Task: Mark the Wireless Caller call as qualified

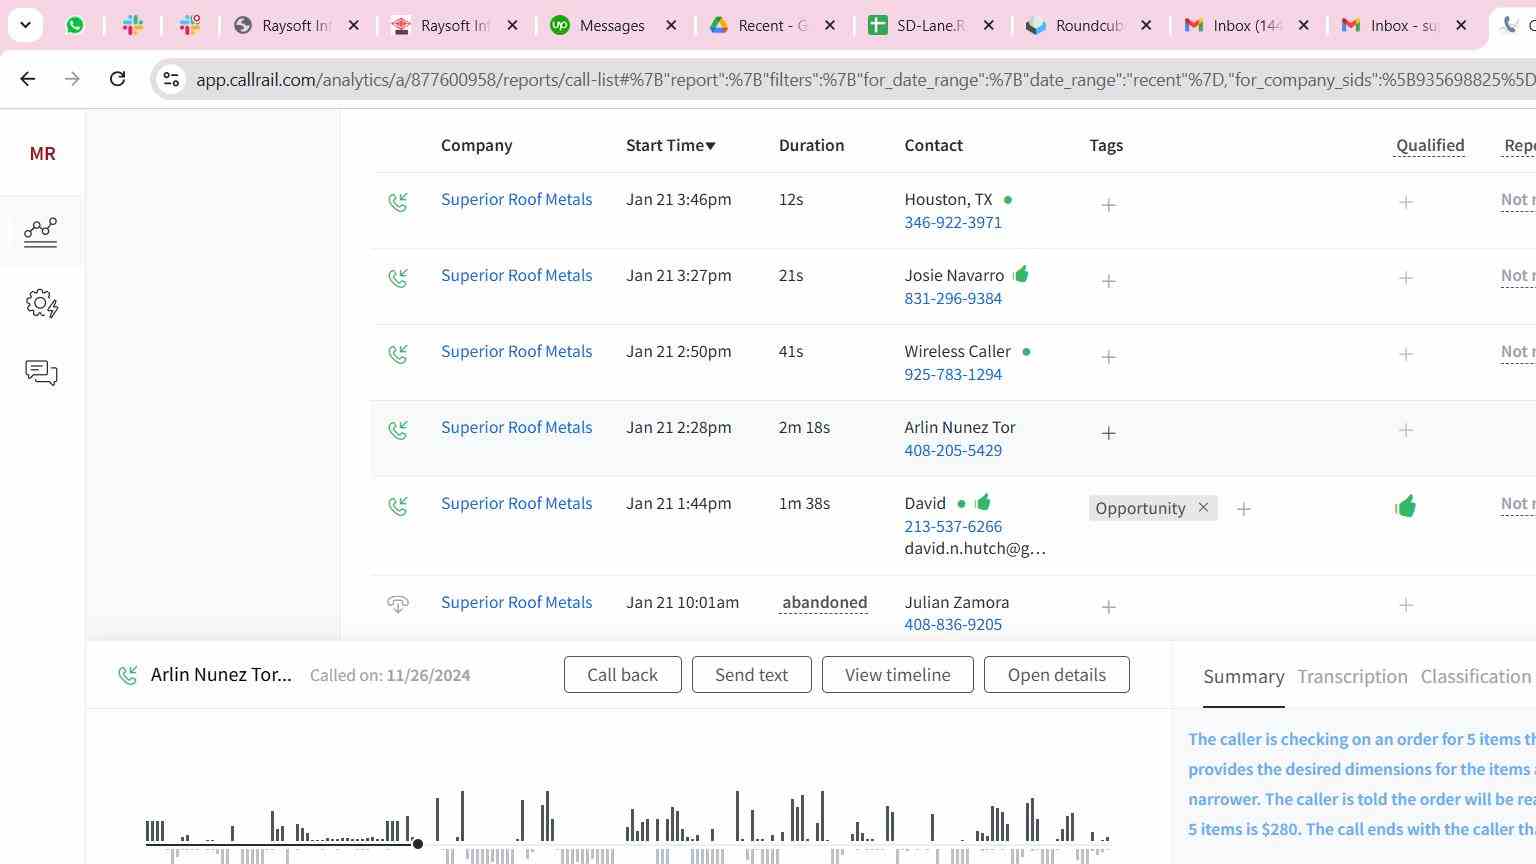Action: [1405, 354]
